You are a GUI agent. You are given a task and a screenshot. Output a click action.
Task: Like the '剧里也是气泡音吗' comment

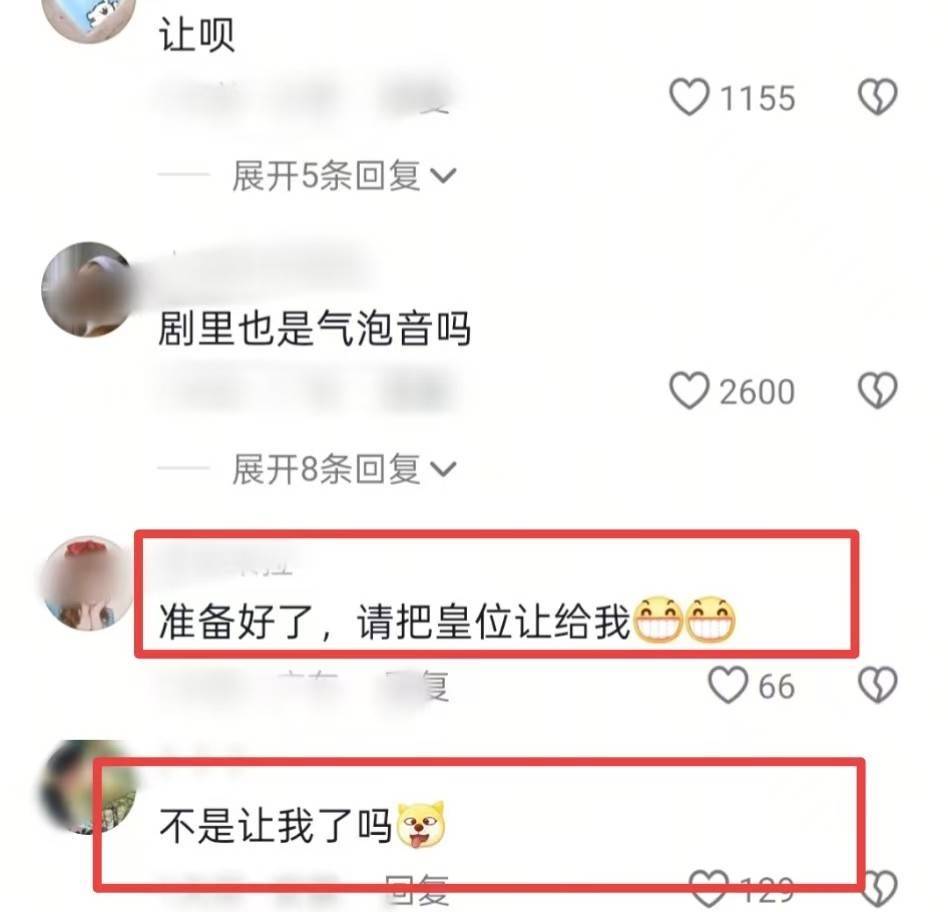coord(689,390)
